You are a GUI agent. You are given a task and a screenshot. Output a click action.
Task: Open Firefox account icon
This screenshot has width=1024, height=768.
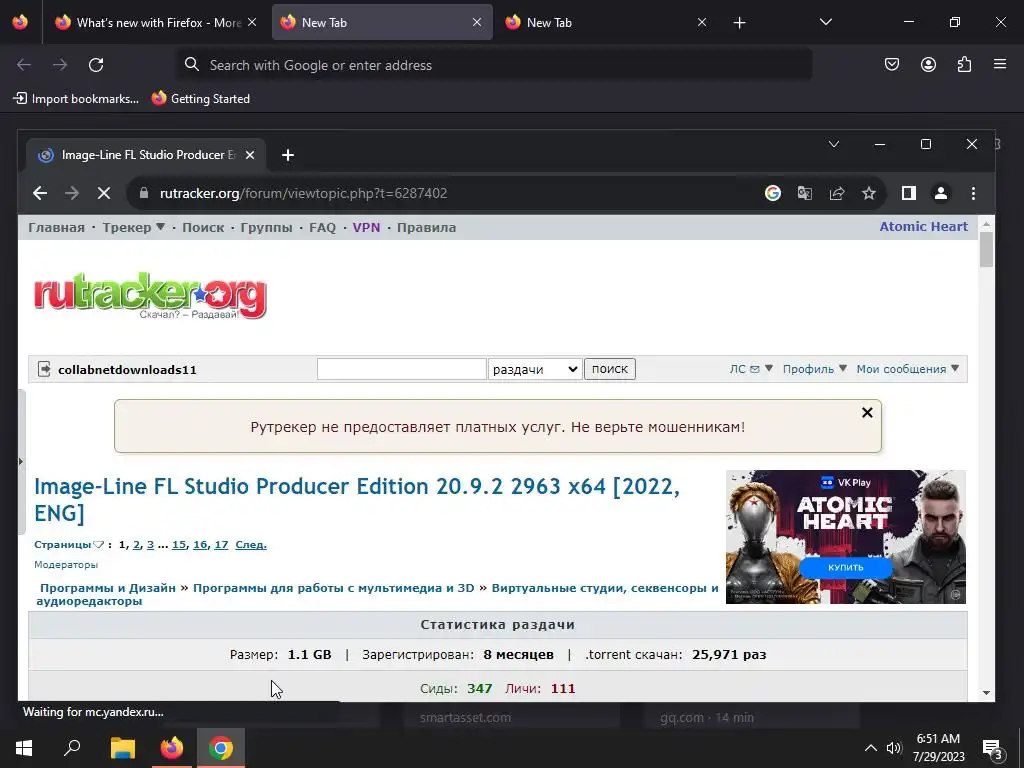tap(928, 64)
